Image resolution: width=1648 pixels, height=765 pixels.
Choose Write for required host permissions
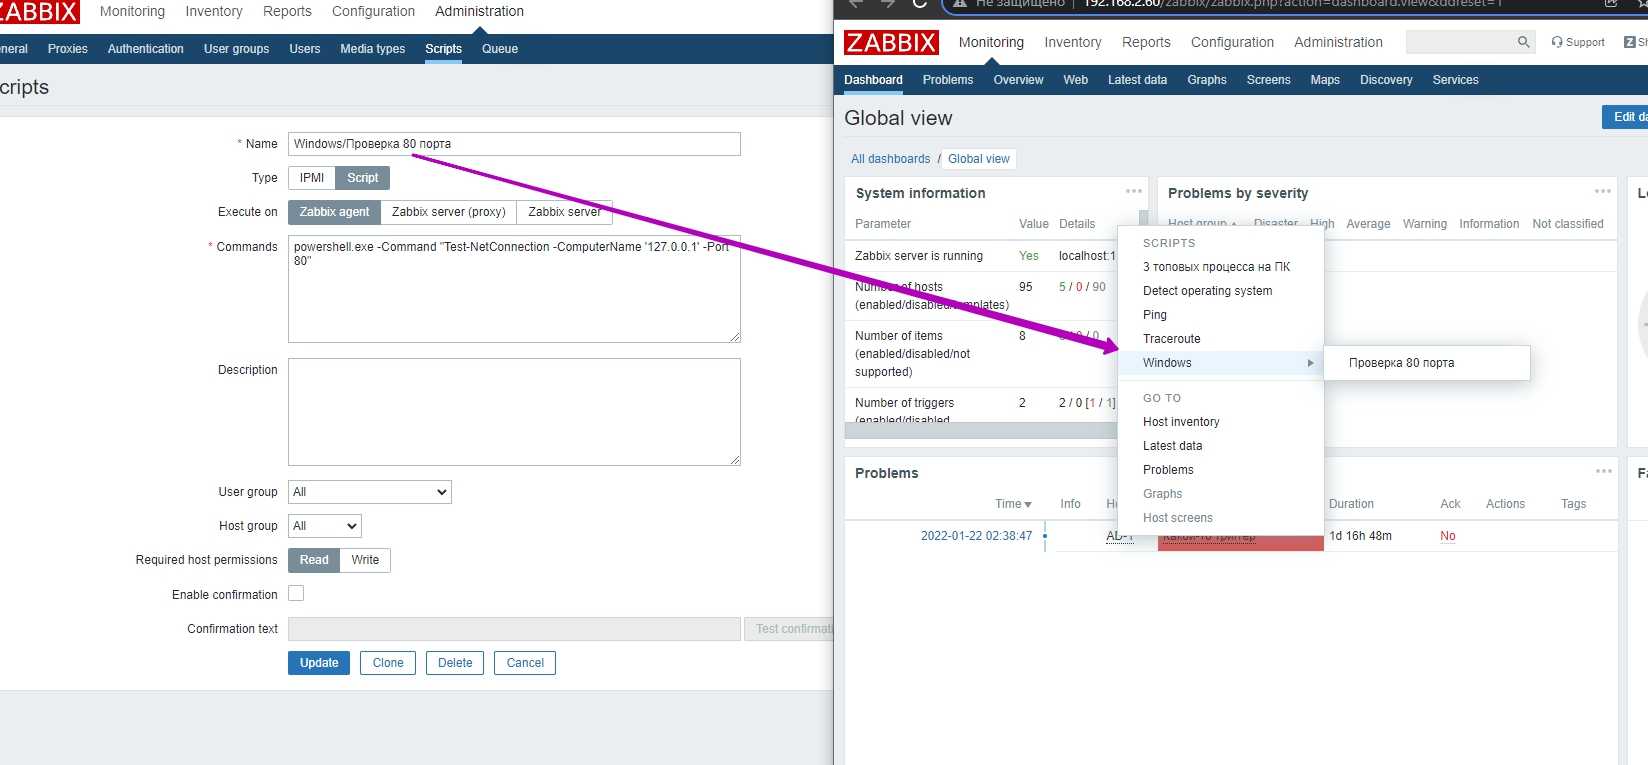(365, 560)
